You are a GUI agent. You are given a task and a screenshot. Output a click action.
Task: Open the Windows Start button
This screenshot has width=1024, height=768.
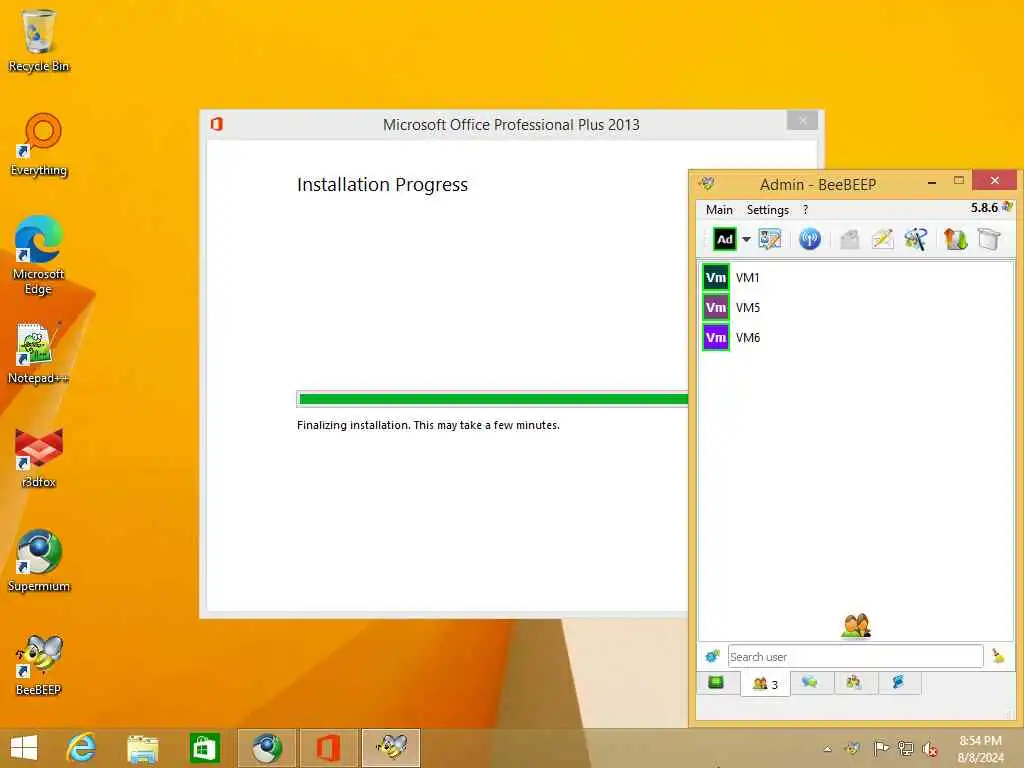coord(24,748)
